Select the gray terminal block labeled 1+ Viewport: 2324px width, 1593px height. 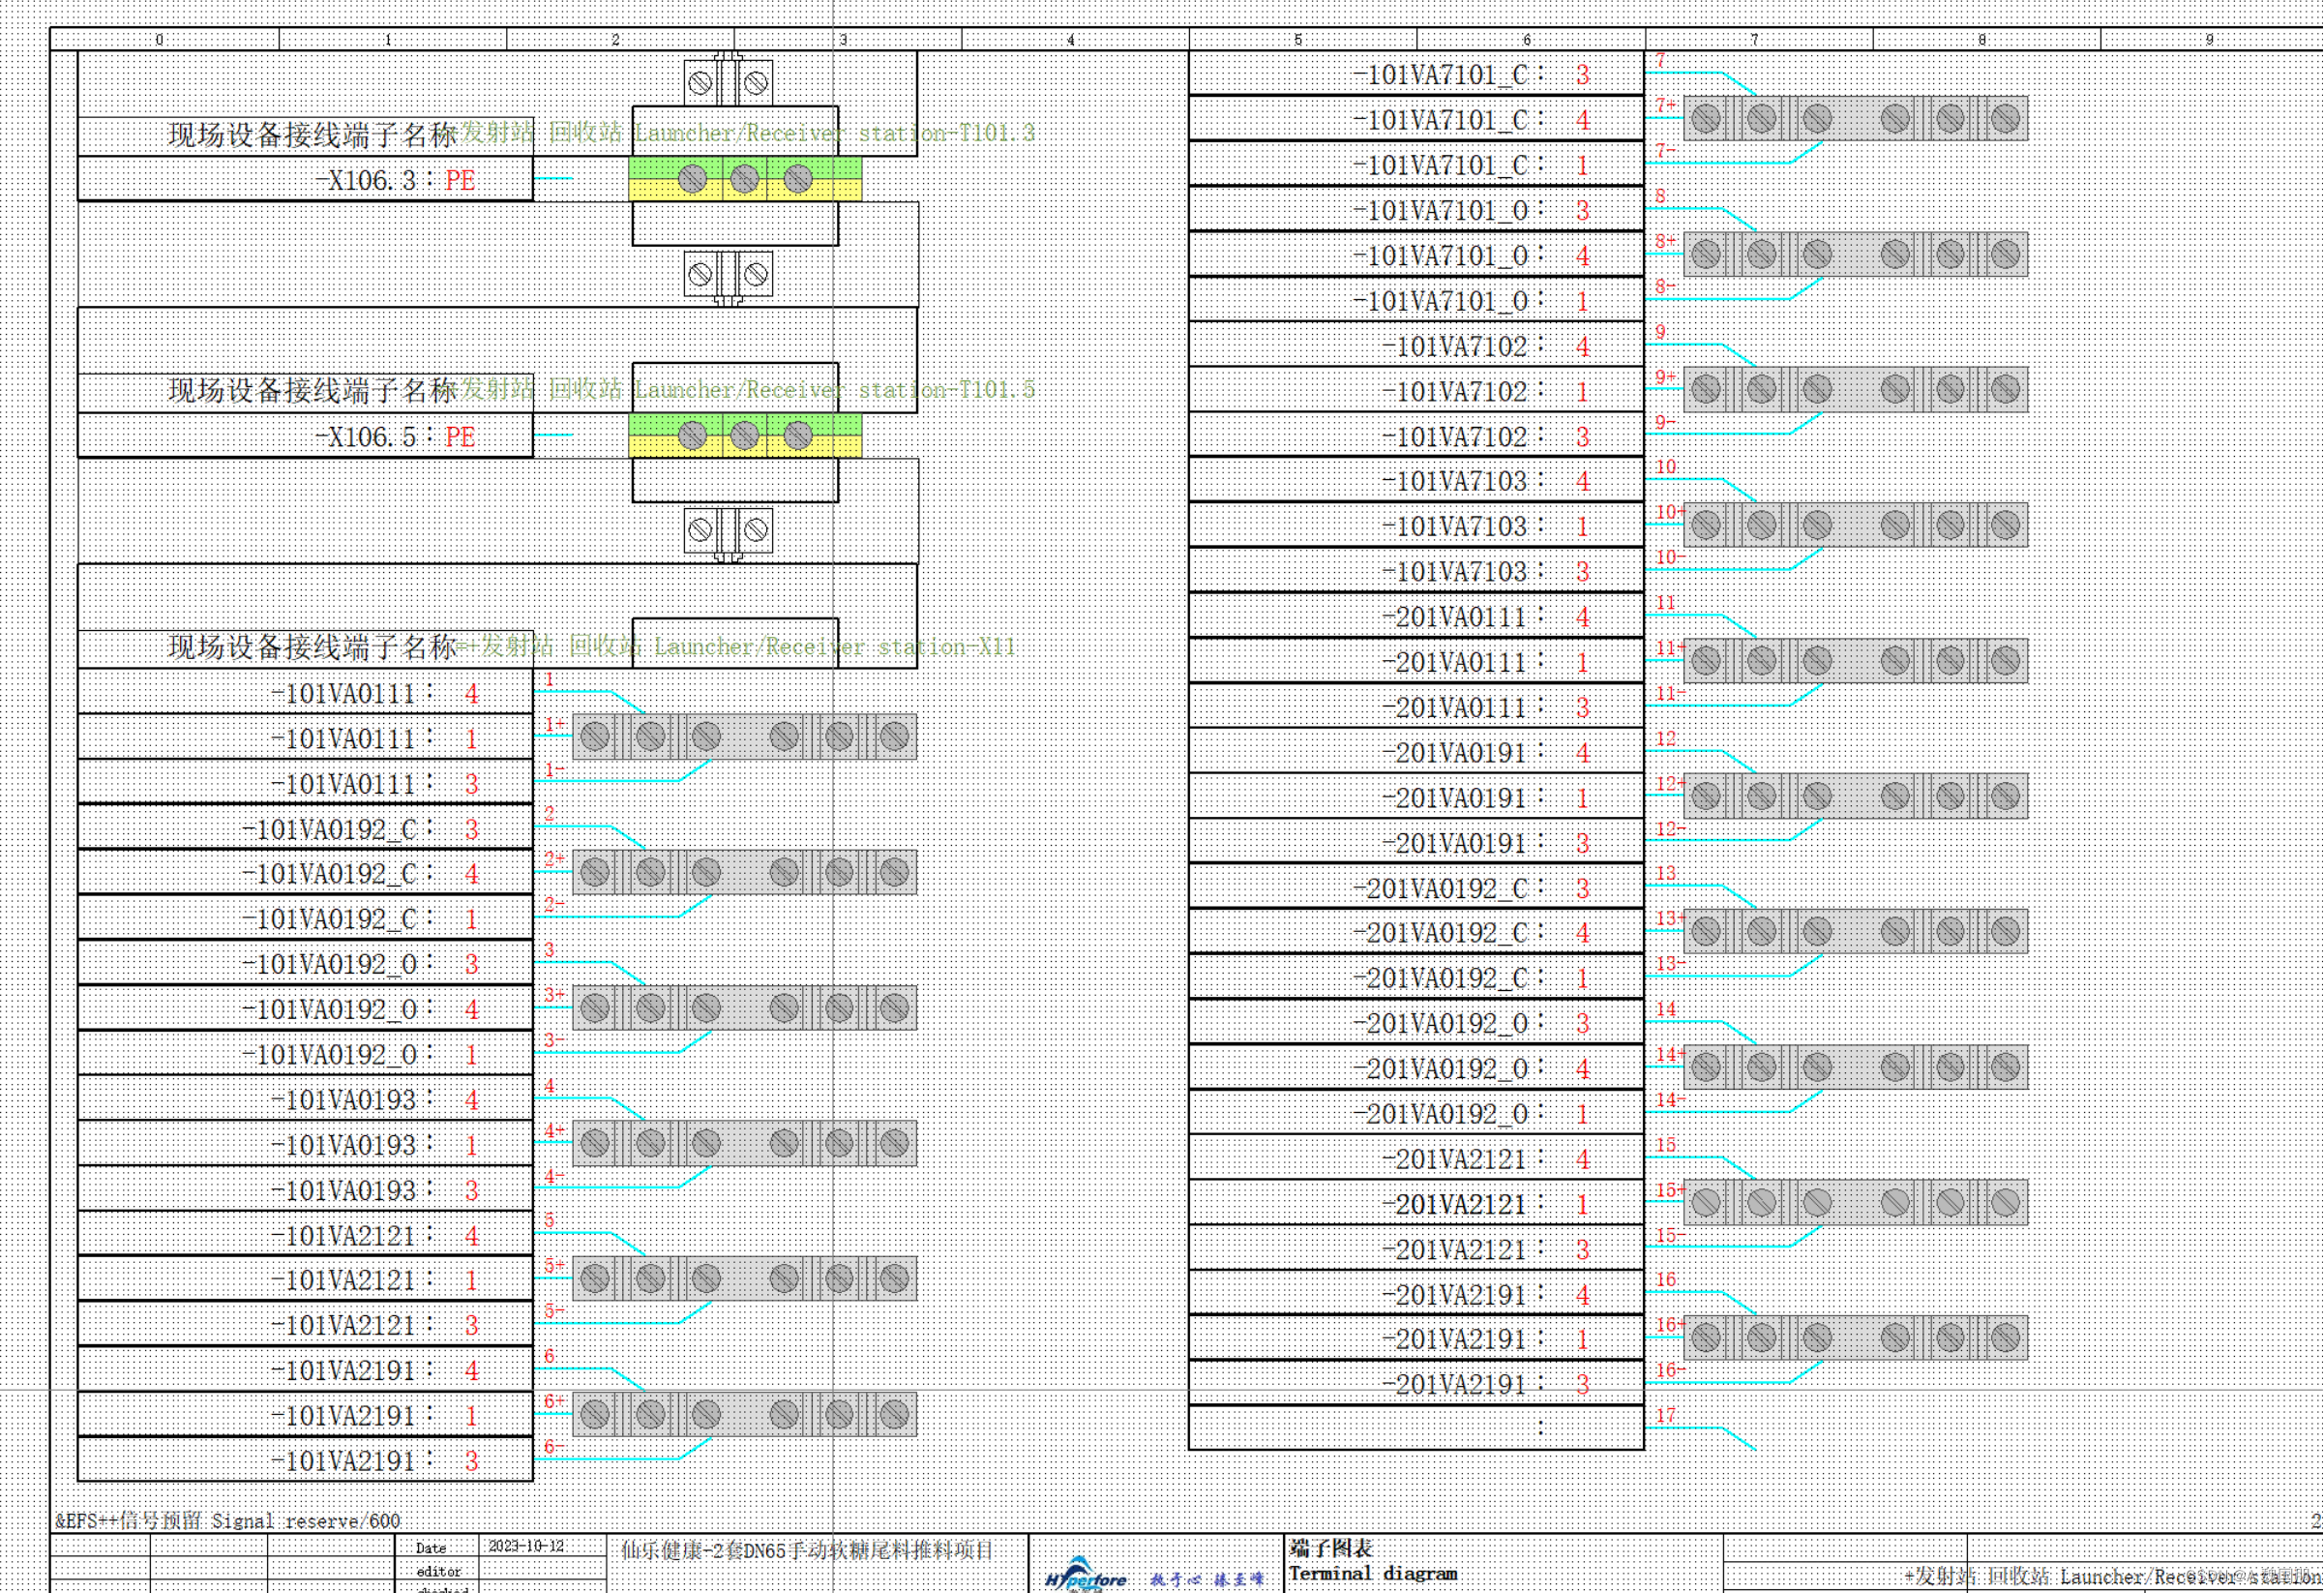pos(744,737)
